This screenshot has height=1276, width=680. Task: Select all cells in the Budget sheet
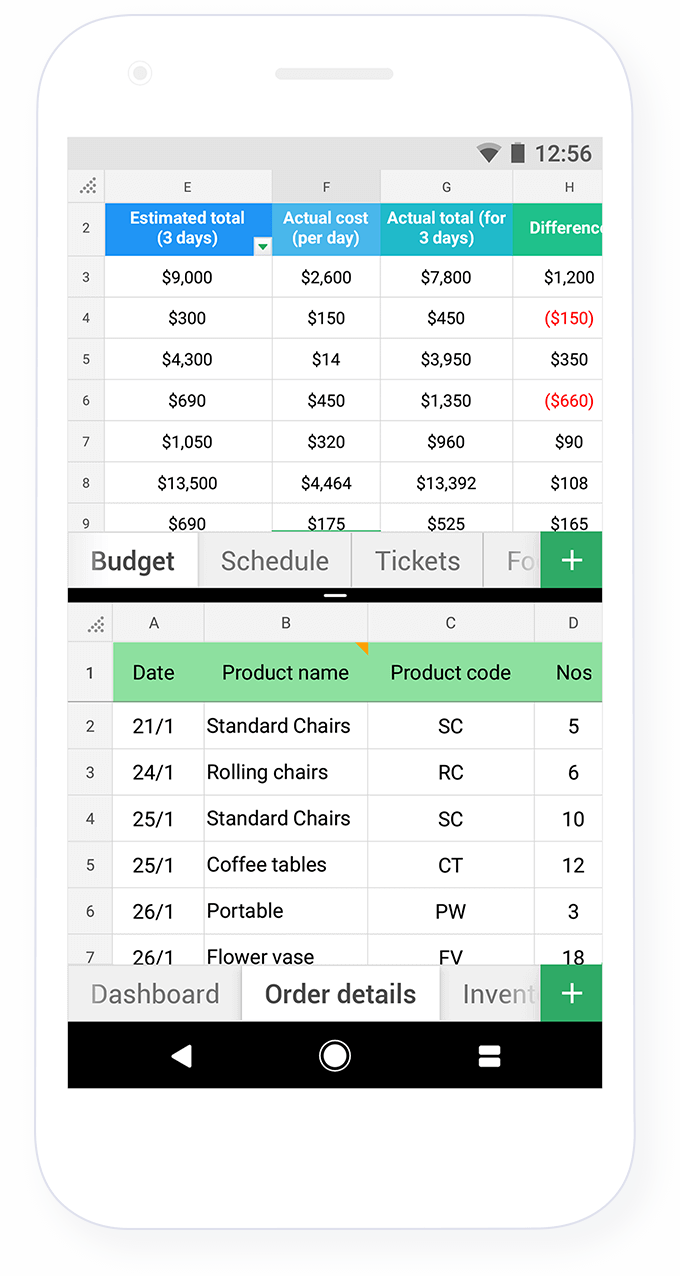[86, 185]
